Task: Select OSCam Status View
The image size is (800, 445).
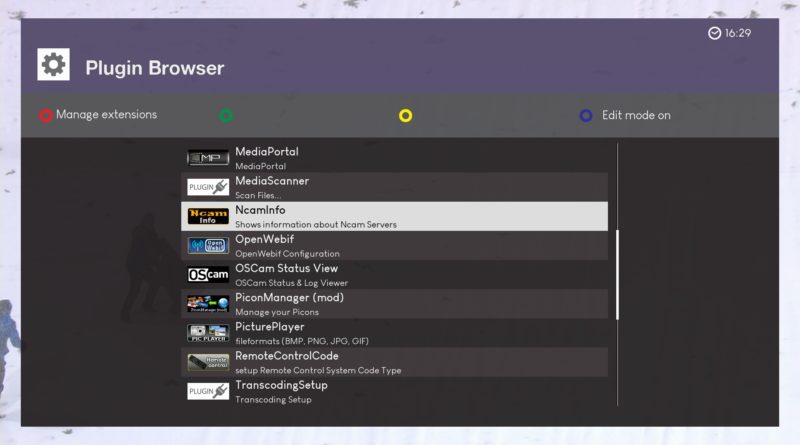Action: [x=286, y=268]
